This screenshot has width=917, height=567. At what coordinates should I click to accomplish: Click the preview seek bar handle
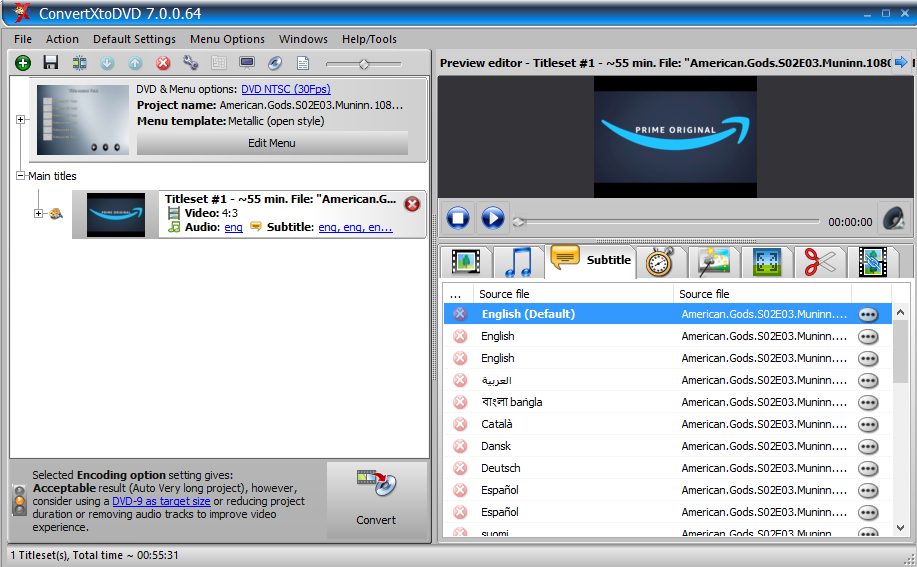pos(519,222)
